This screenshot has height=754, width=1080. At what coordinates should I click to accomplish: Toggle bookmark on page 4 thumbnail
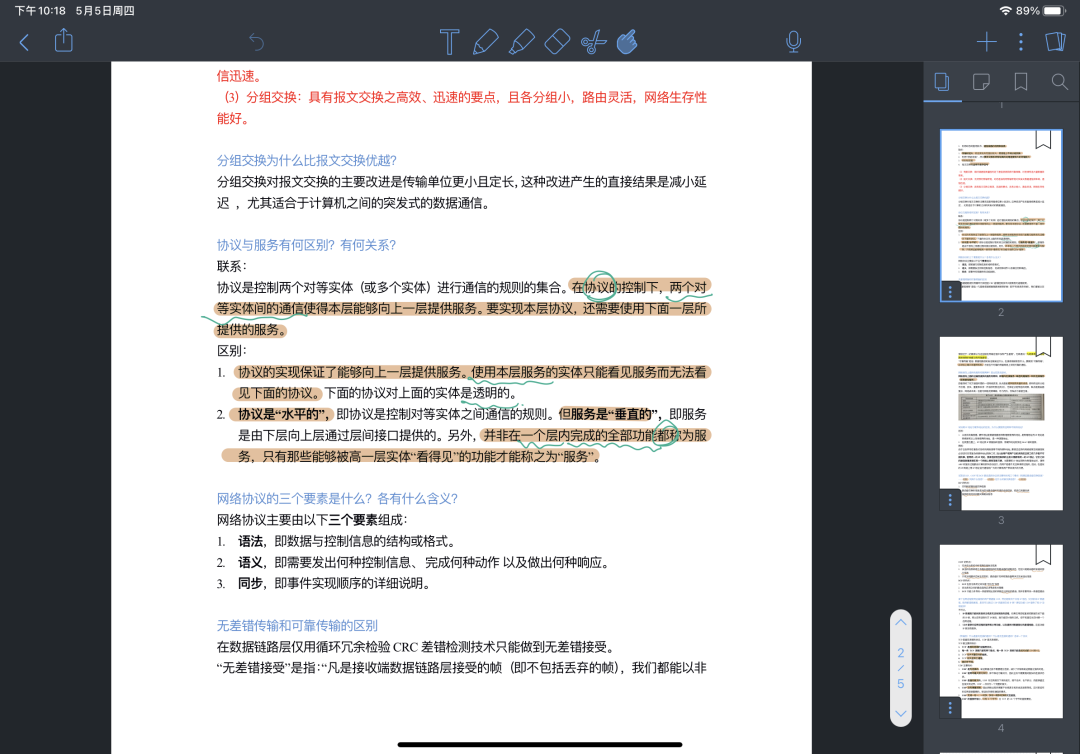1043,554
